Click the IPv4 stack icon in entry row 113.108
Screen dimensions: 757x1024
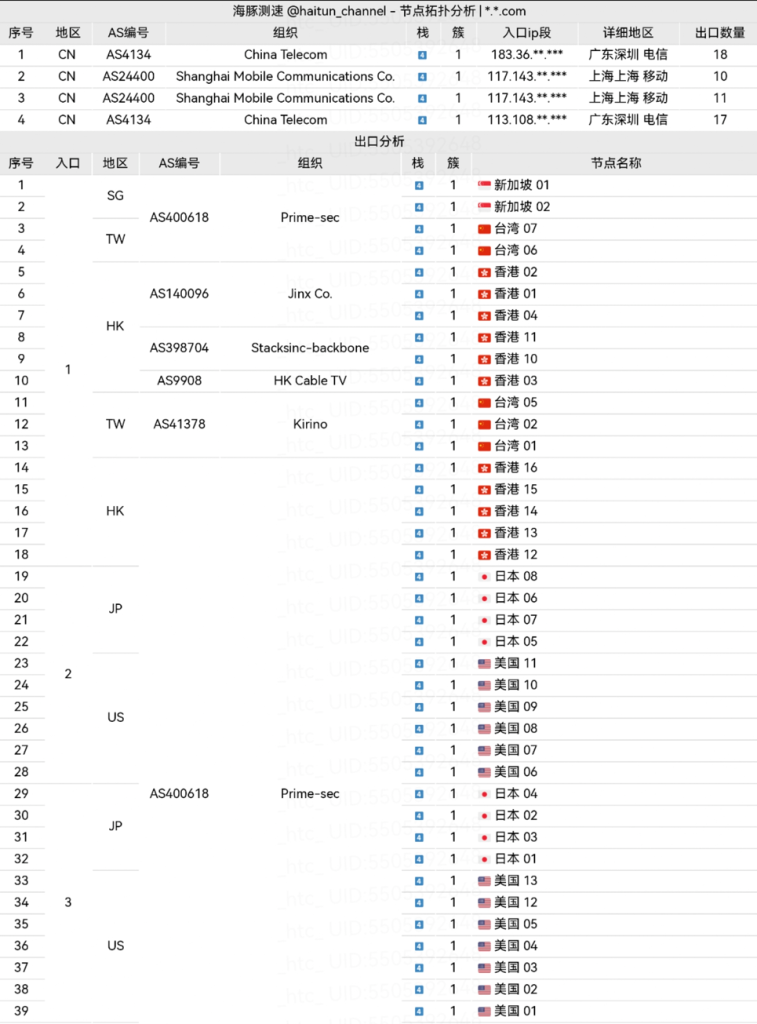coord(422,120)
